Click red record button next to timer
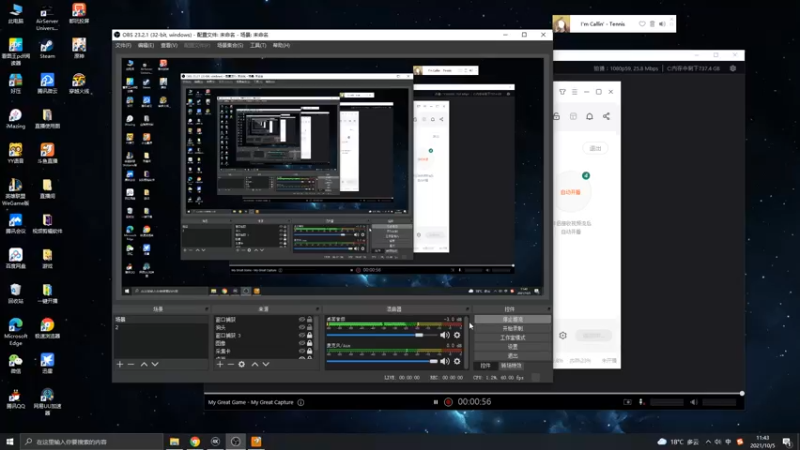Image resolution: width=800 pixels, height=450 pixels. (448, 402)
